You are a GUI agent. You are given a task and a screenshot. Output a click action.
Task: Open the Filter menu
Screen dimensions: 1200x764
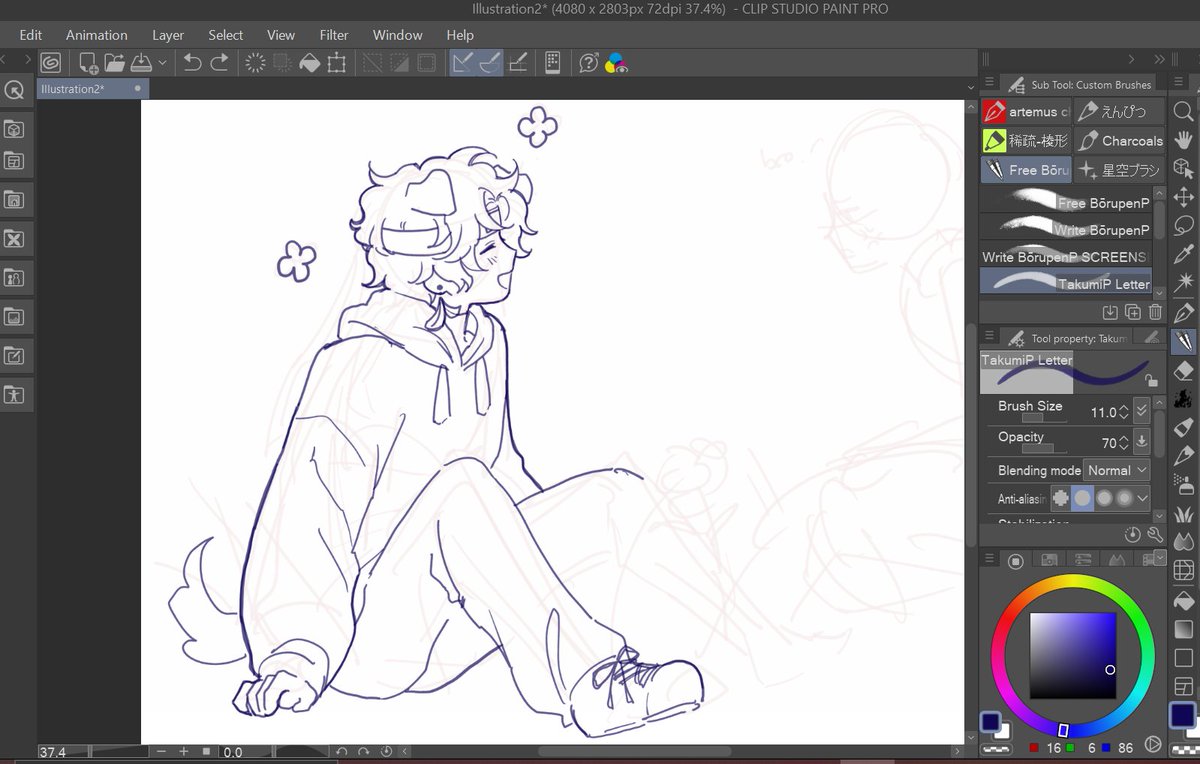[x=334, y=34]
